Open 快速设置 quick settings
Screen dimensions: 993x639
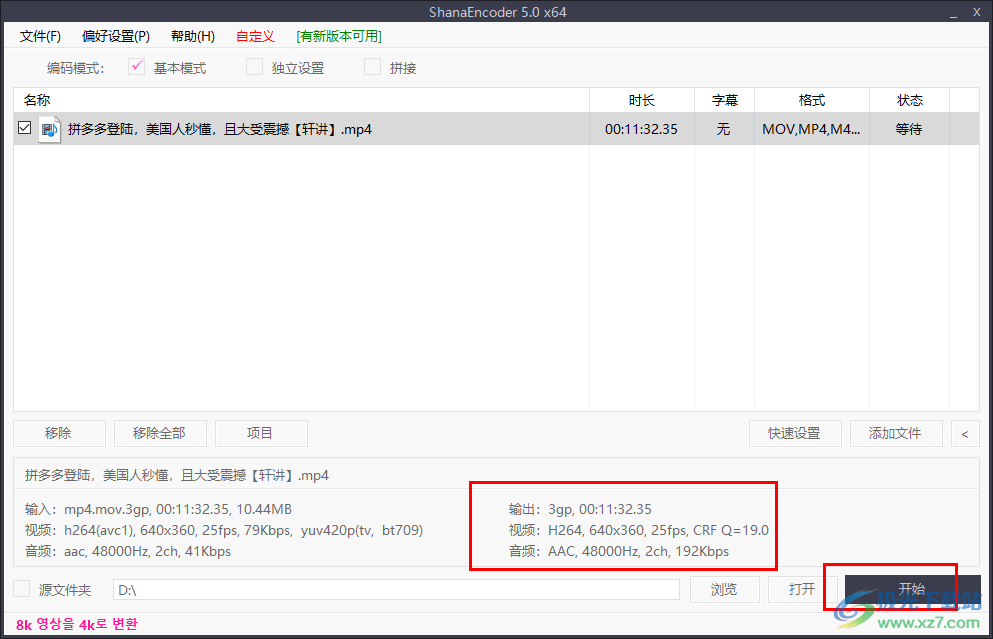pos(795,433)
